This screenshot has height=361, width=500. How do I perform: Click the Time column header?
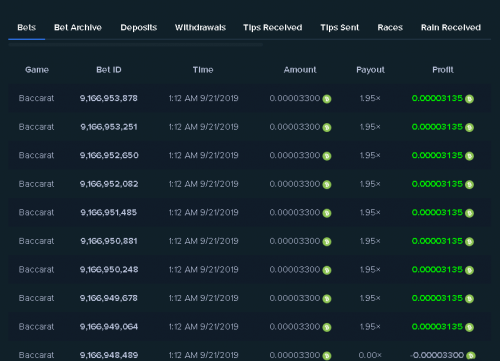tap(203, 70)
